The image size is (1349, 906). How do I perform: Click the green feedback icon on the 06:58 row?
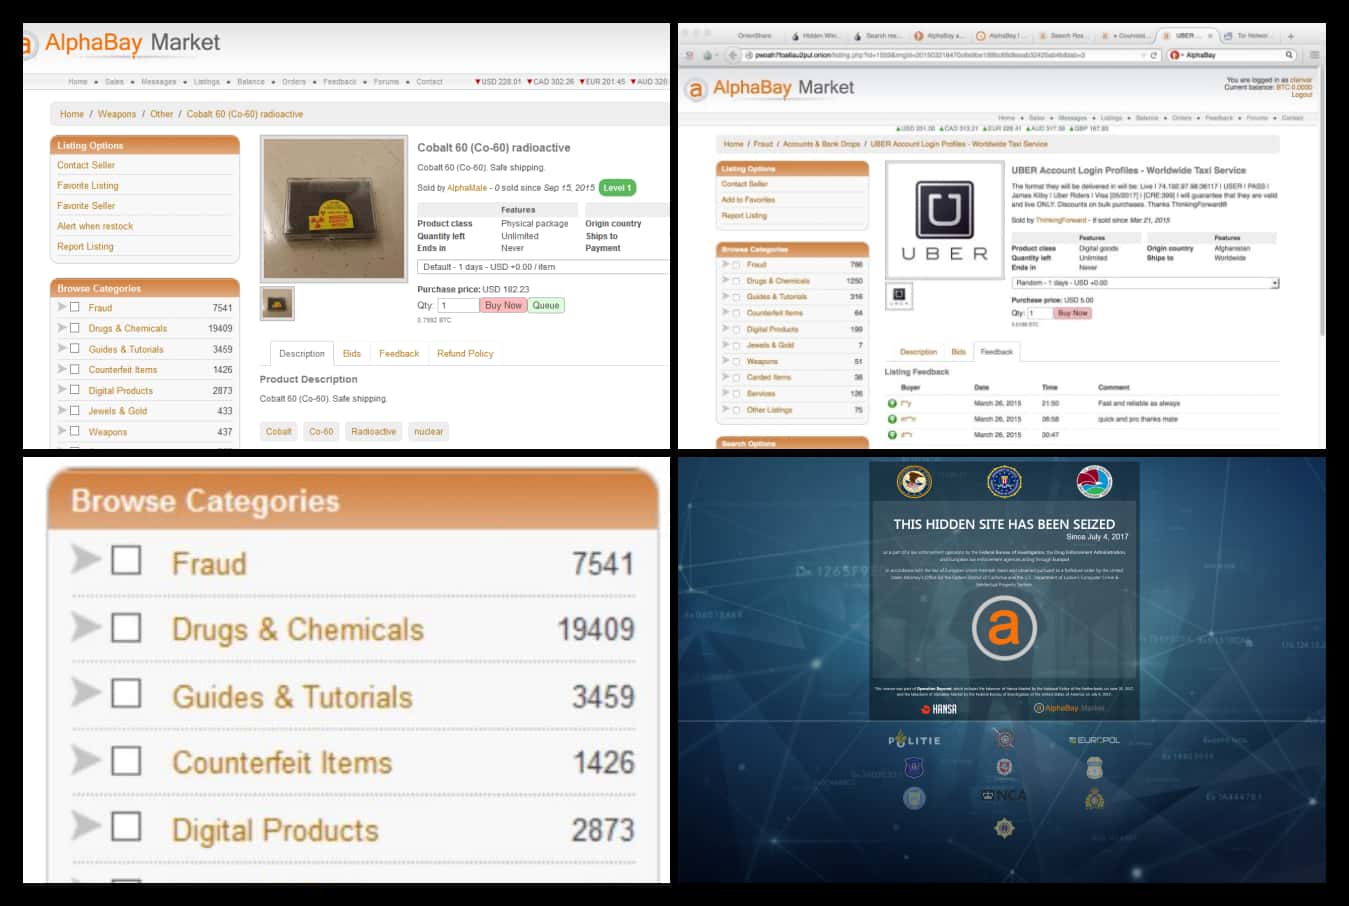(x=892, y=419)
